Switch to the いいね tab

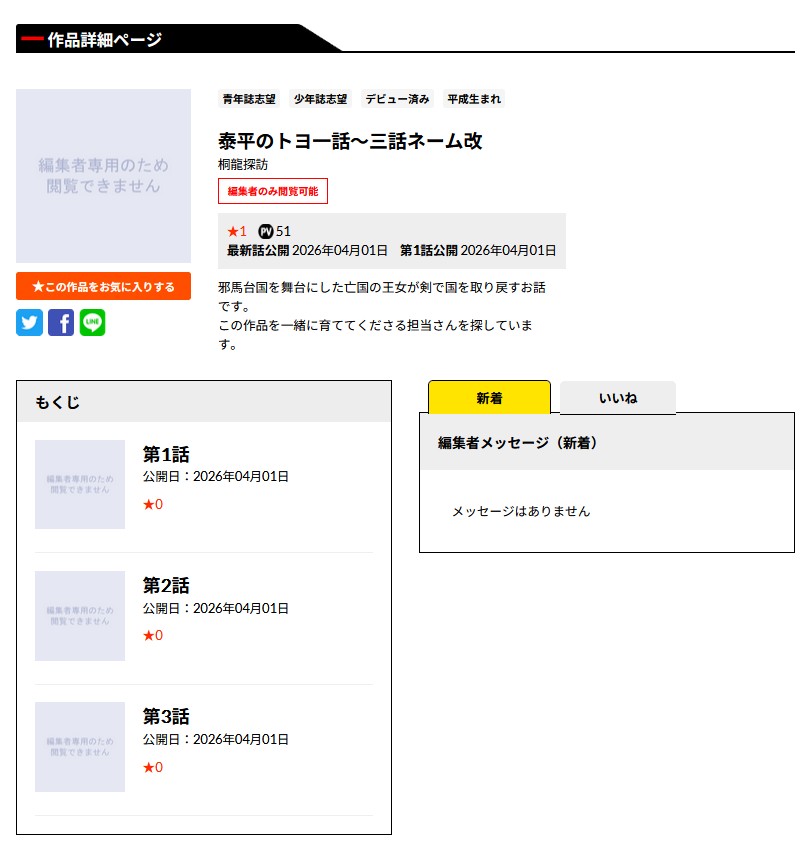[x=617, y=398]
